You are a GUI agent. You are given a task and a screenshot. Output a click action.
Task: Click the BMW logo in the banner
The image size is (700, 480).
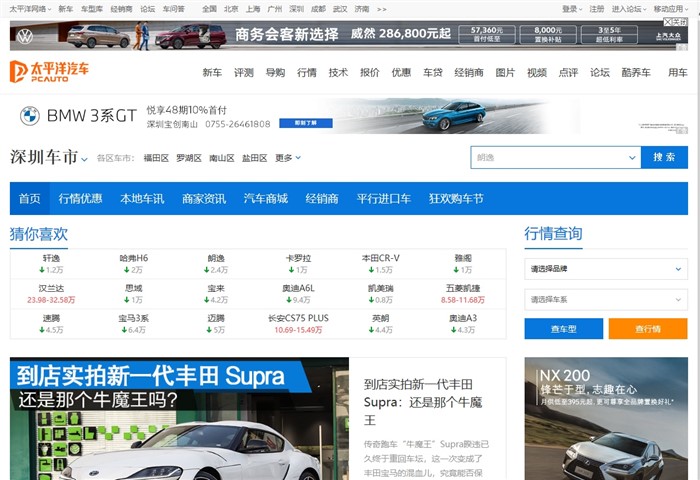[30, 116]
